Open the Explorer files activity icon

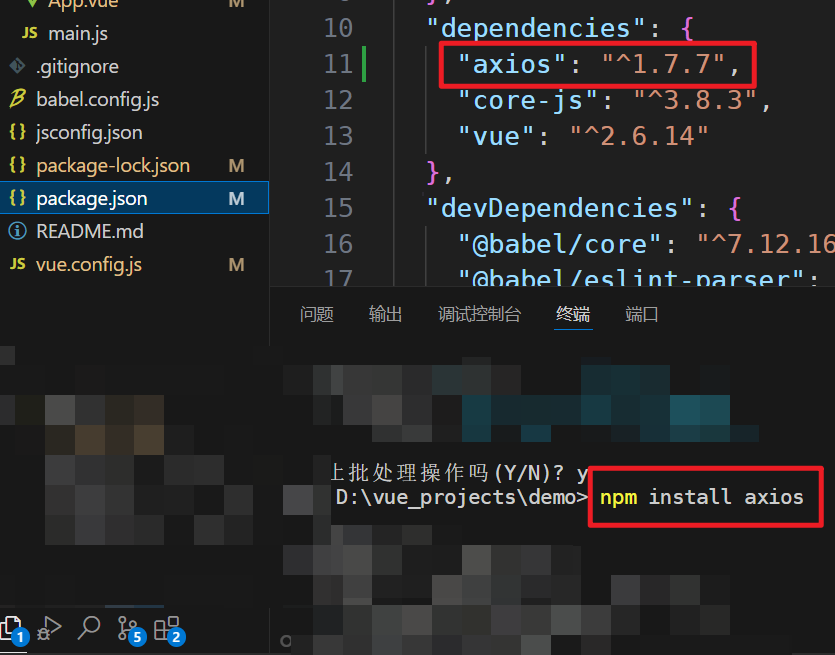tap(14, 630)
